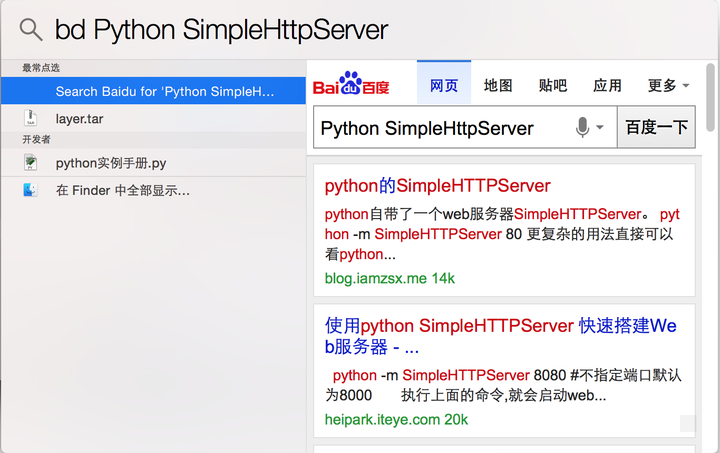The height and width of the screenshot is (453, 720).
Task: Open 使用python SimpleHTTPServer 快速搭建Web服务器 link
Action: click(501, 336)
